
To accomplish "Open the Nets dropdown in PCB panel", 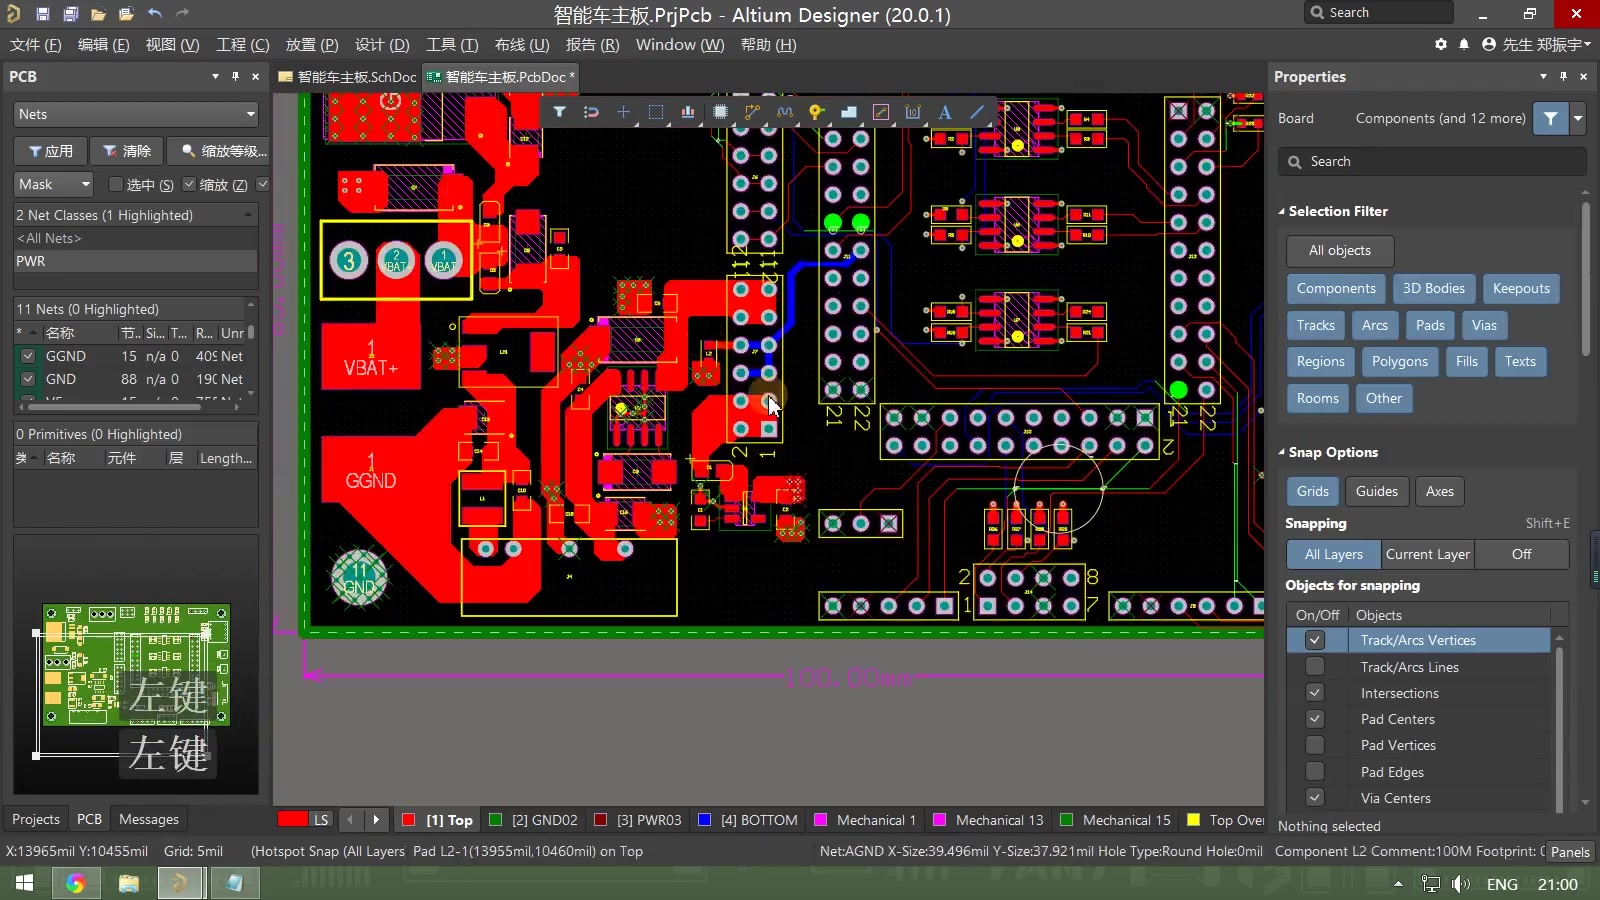I will (x=136, y=114).
